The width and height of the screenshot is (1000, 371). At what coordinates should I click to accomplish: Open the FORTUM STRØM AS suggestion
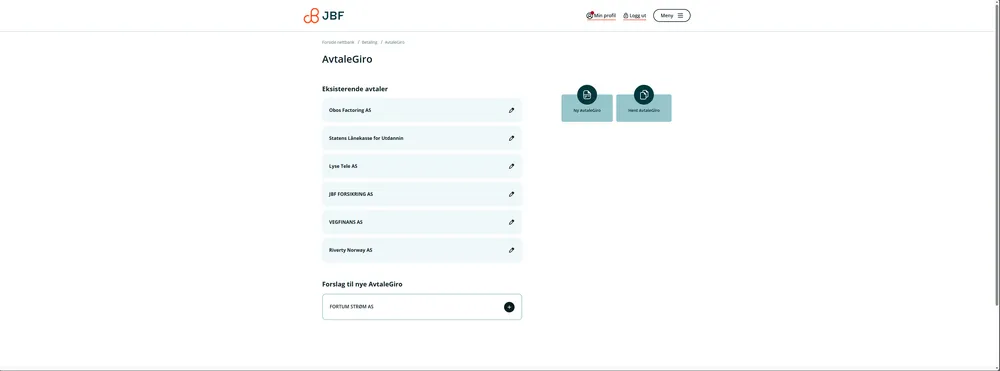tap(422, 307)
